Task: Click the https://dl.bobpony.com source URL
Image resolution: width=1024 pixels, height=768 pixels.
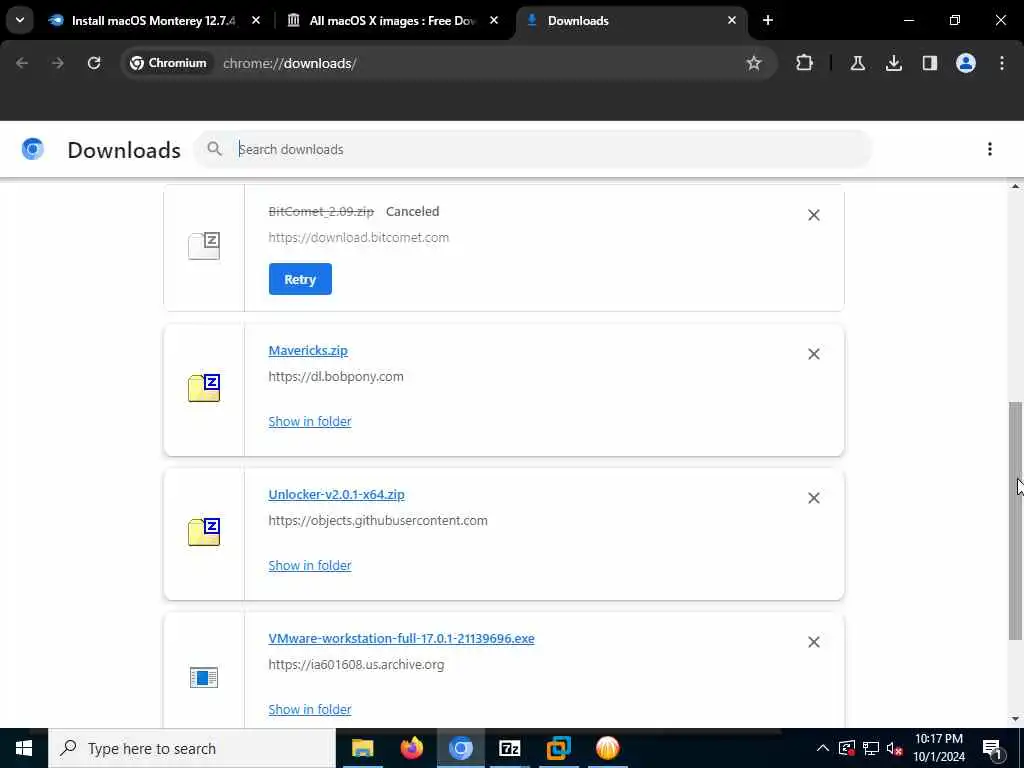Action: click(x=336, y=376)
